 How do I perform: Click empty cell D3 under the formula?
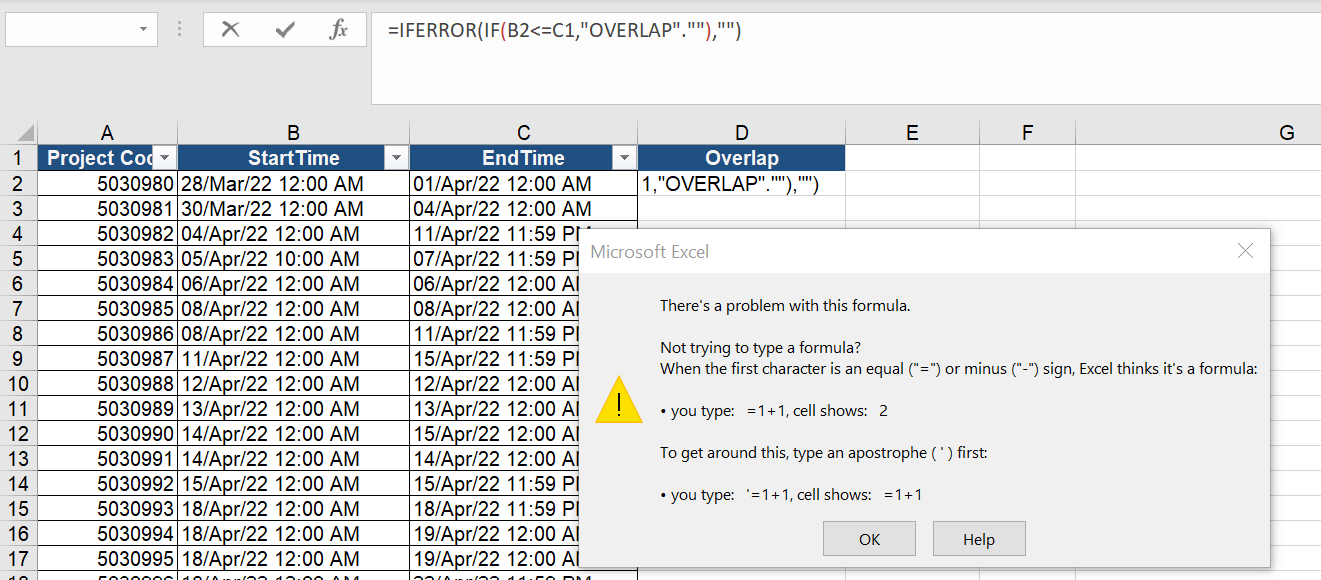pyautogui.click(x=741, y=209)
